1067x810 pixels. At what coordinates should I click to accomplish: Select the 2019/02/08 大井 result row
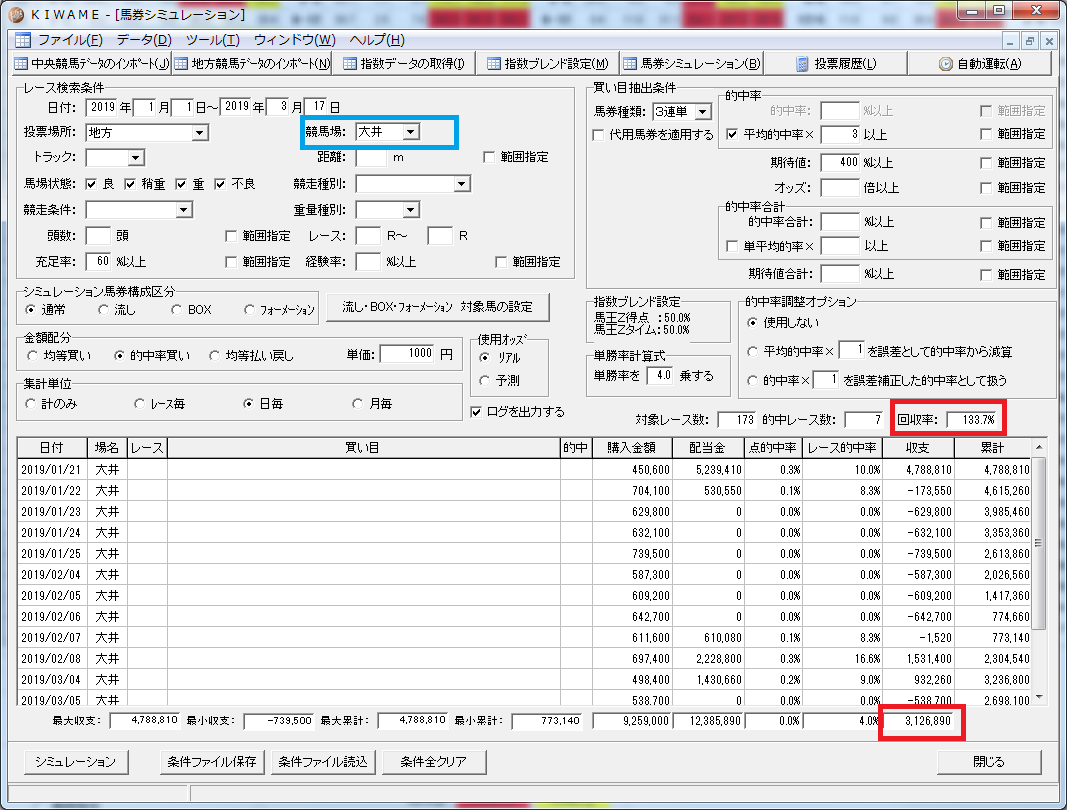524,659
